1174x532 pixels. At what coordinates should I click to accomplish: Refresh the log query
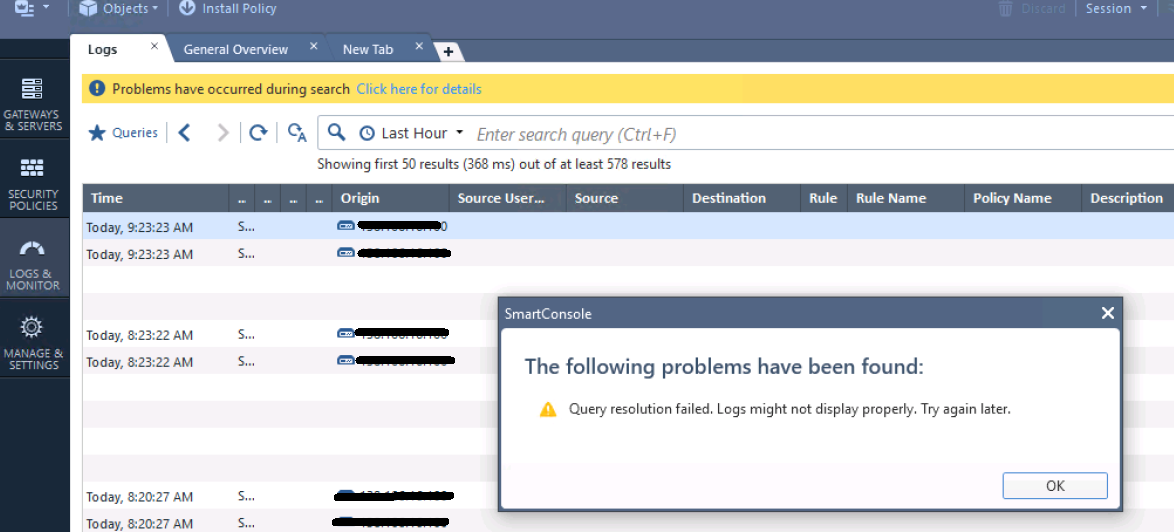tap(258, 133)
